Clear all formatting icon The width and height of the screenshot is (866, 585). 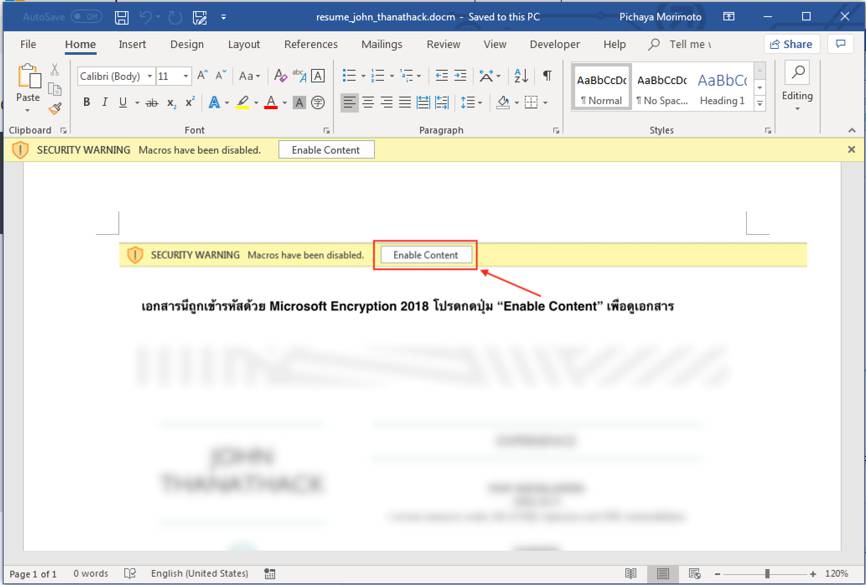tap(280, 76)
